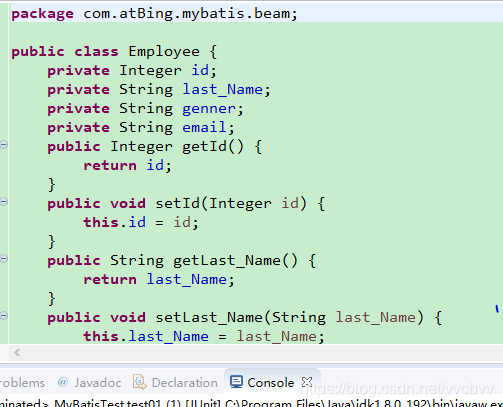This screenshot has width=503, height=407.
Task: Click the Console tab monitor icon
Action: coord(236,382)
